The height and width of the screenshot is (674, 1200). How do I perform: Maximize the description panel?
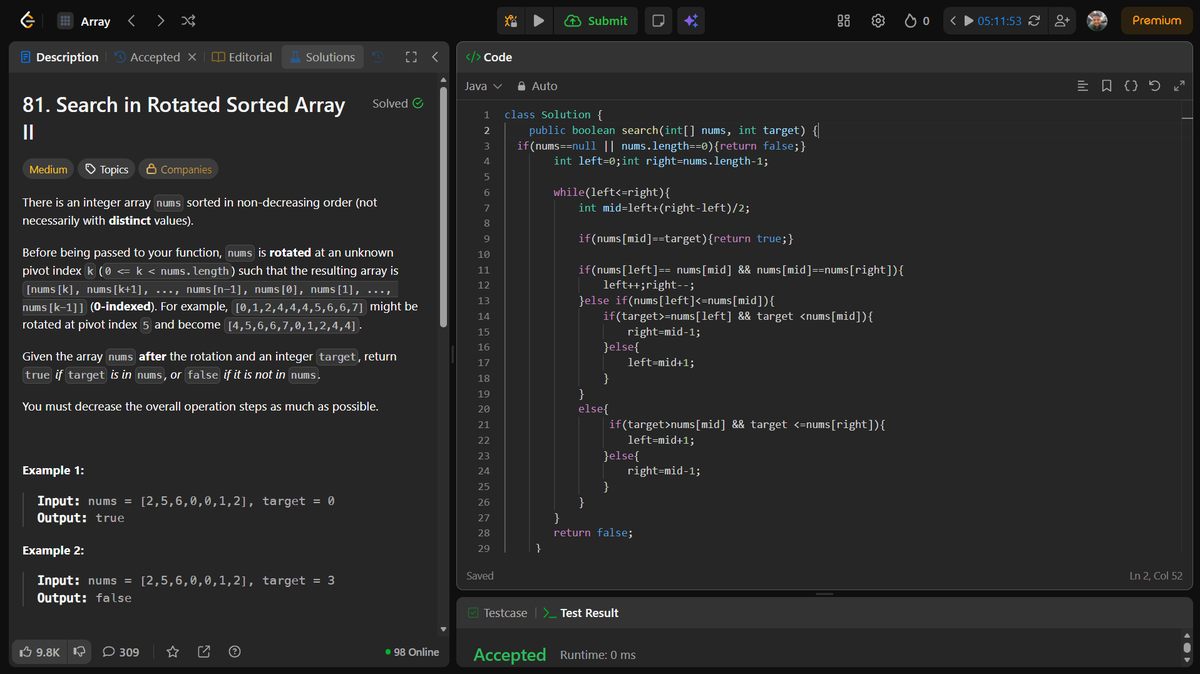410,57
